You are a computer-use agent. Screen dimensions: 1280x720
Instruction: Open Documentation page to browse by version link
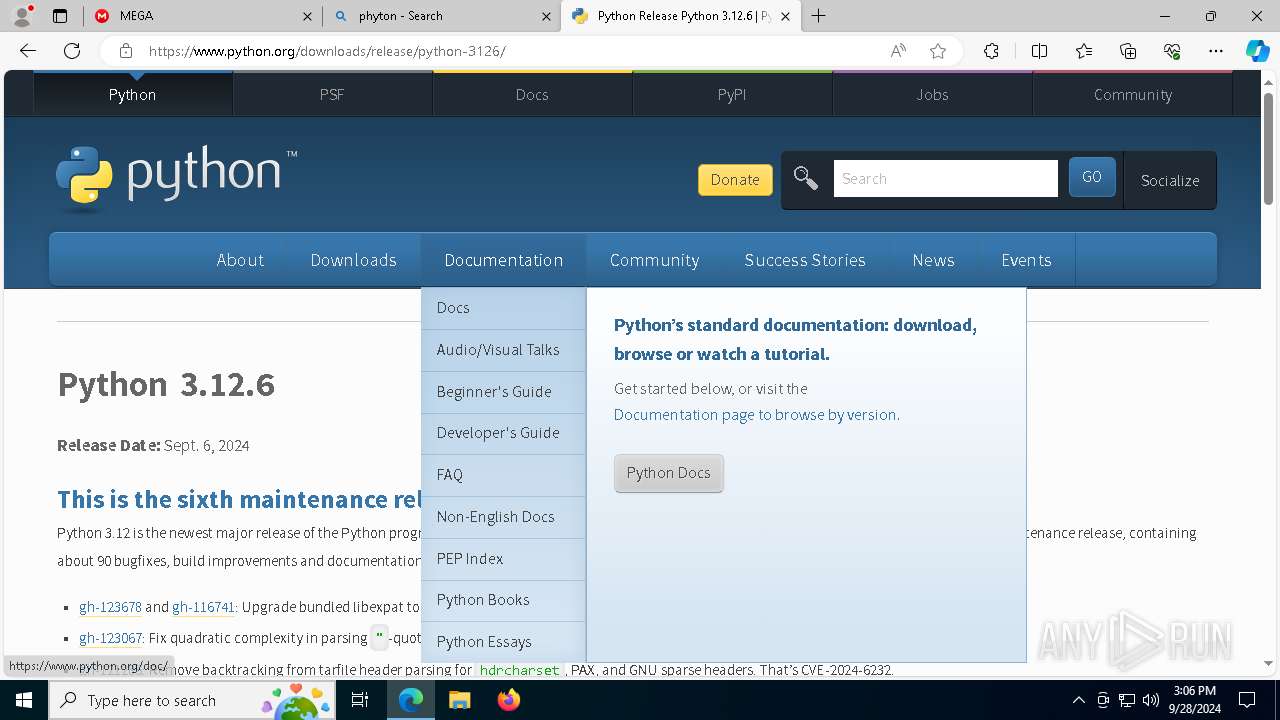coord(755,415)
